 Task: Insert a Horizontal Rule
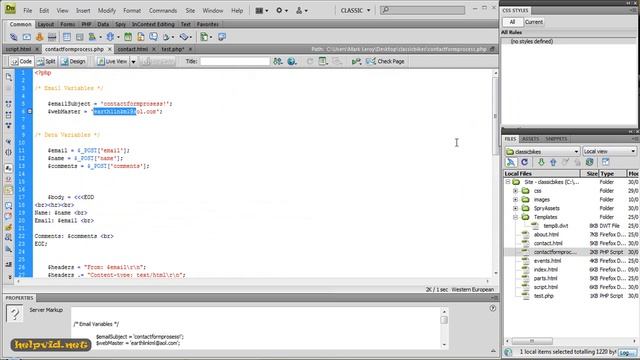click(52, 37)
